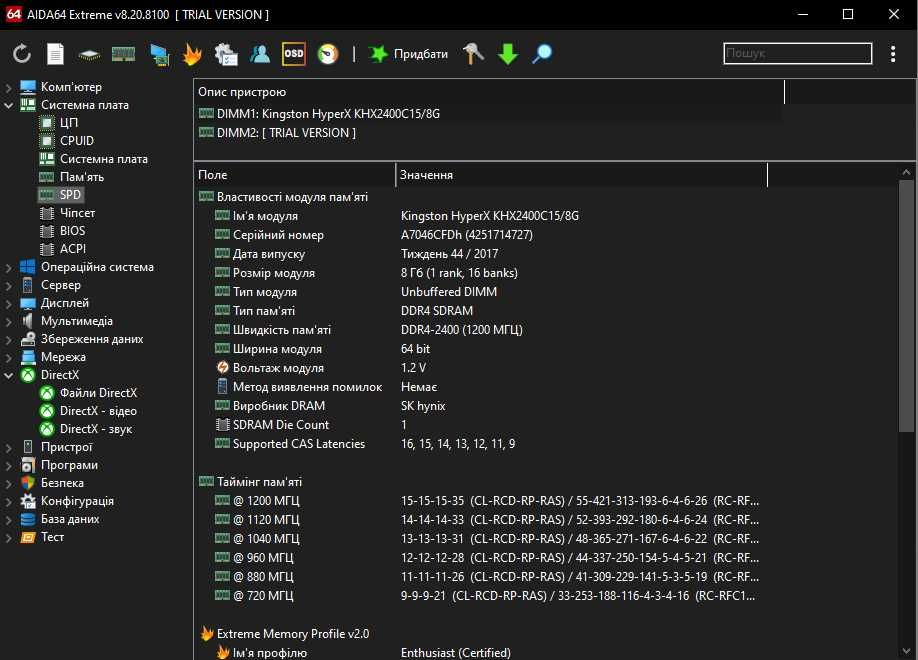Viewport: 918px width, 660px height.
Task: Select База даних item
Action: coord(60,519)
